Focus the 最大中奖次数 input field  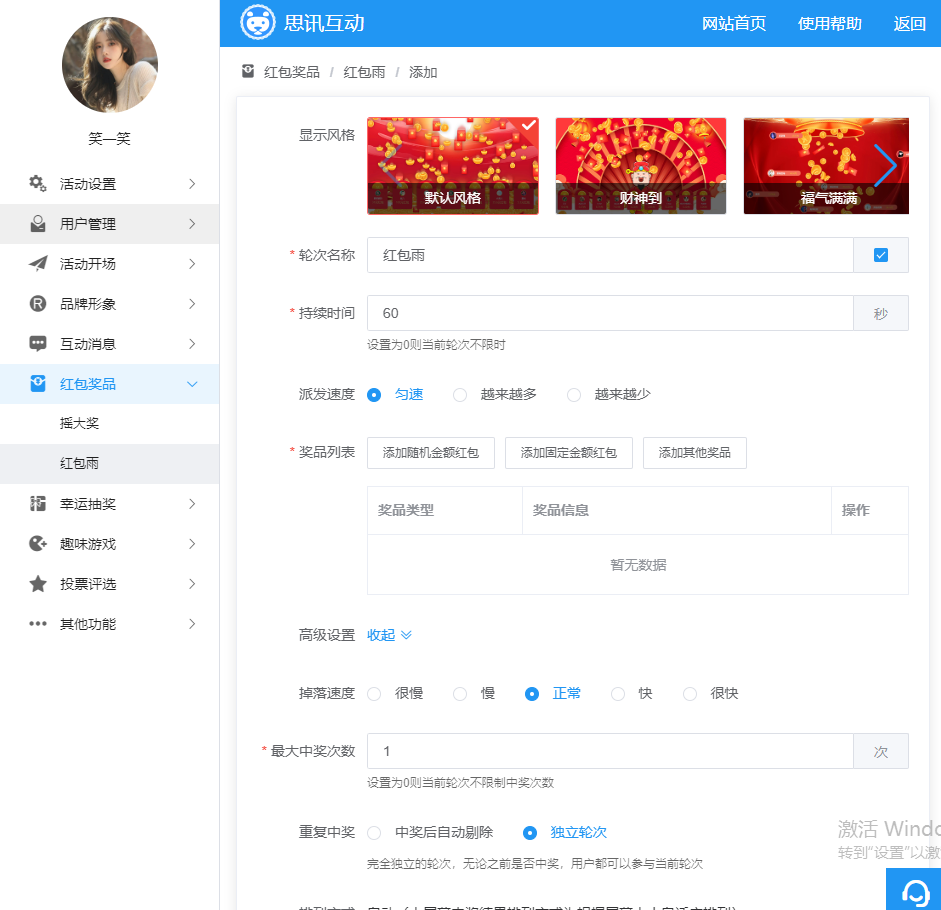click(610, 751)
